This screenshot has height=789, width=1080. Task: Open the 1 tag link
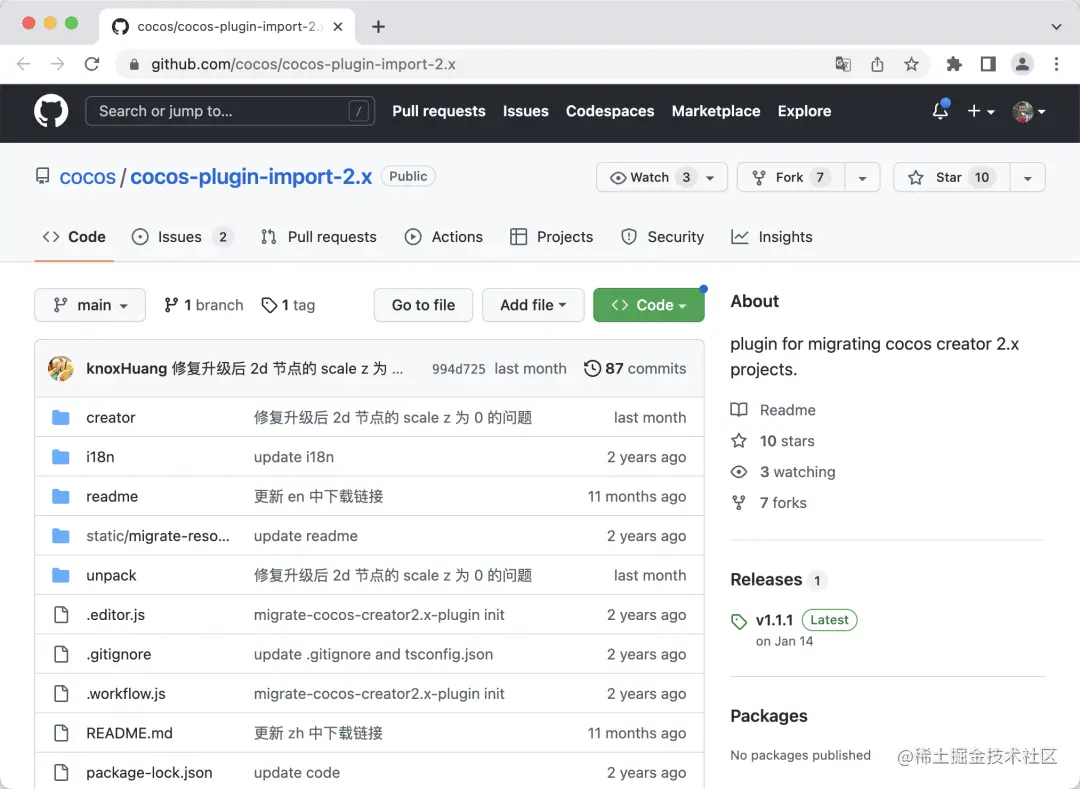[x=288, y=305]
